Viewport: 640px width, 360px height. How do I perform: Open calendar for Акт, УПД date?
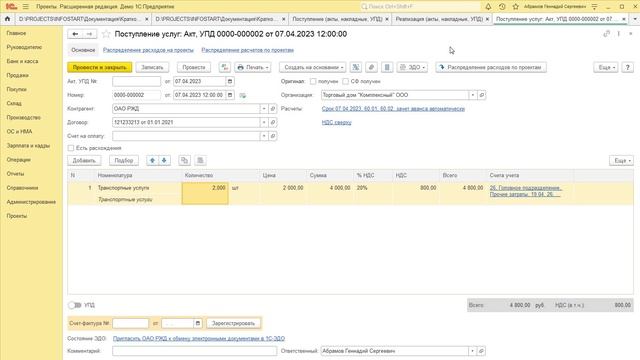(x=230, y=81)
